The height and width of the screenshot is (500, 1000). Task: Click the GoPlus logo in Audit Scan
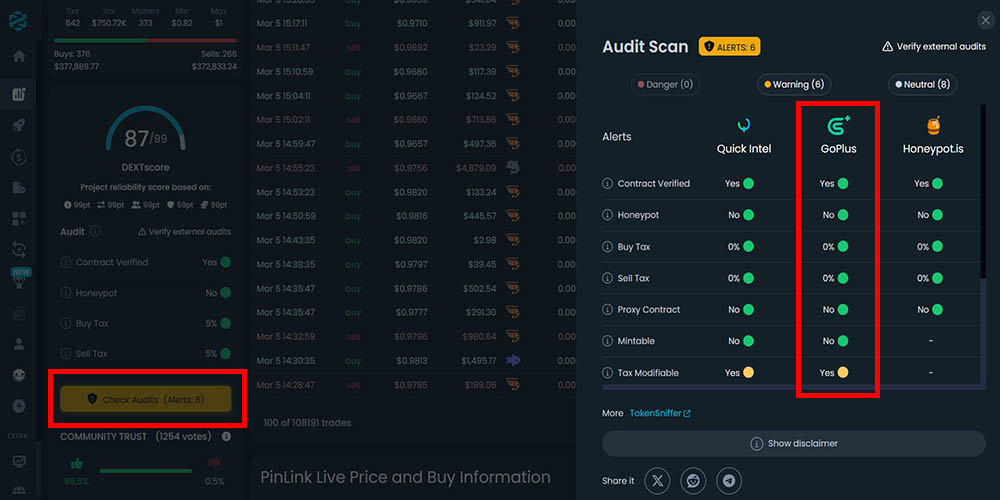[838, 125]
